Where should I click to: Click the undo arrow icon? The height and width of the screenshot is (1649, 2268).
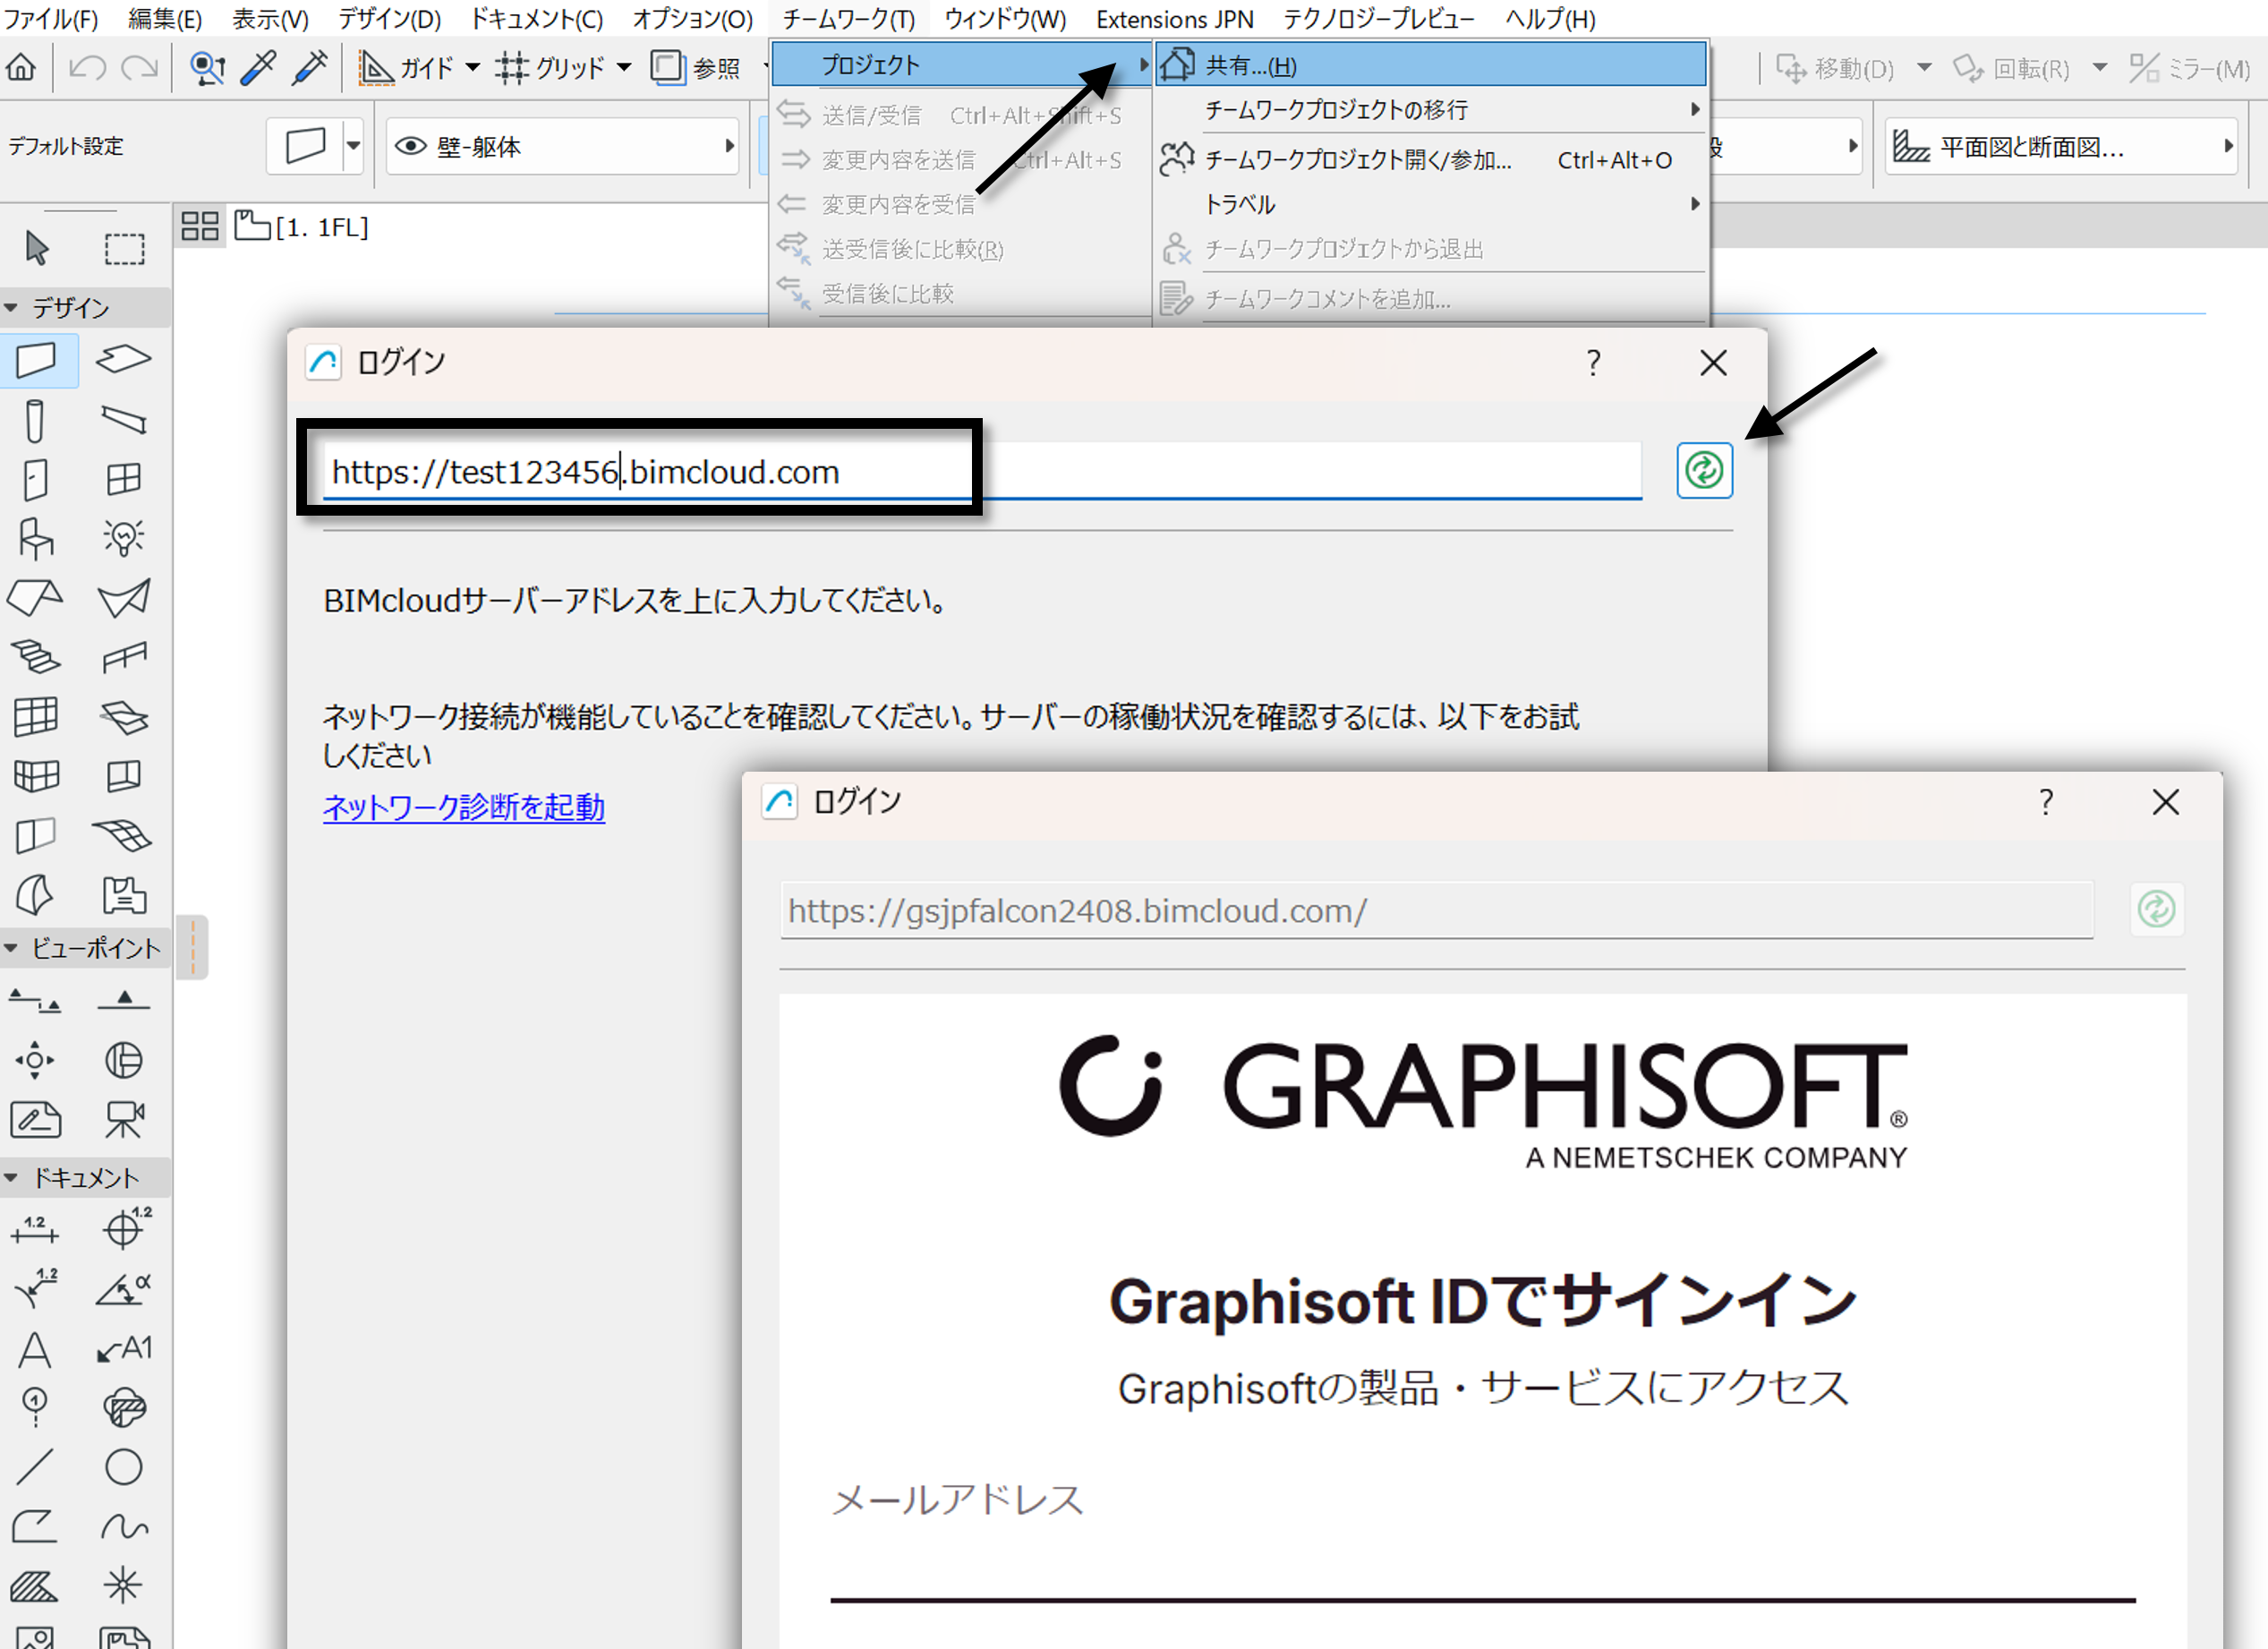pyautogui.click(x=87, y=68)
